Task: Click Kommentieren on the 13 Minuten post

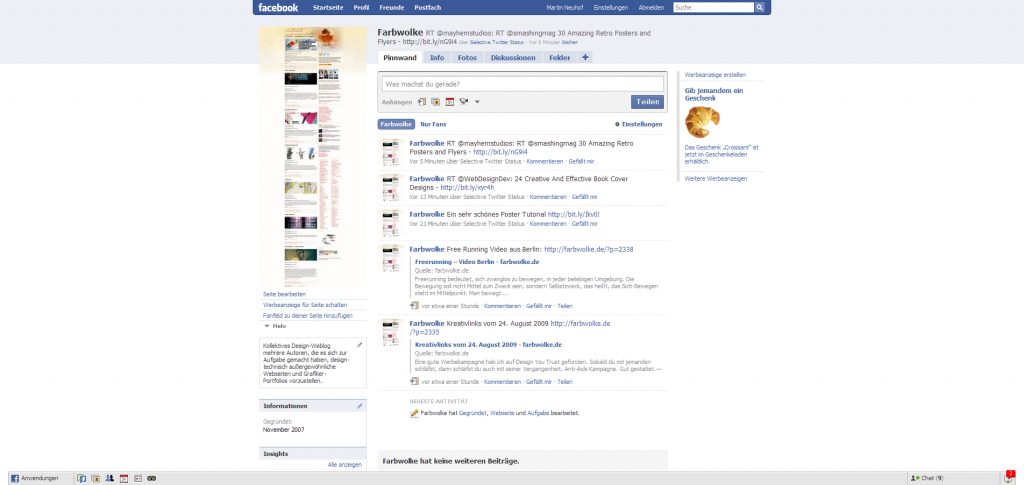Action: pyautogui.click(x=549, y=196)
